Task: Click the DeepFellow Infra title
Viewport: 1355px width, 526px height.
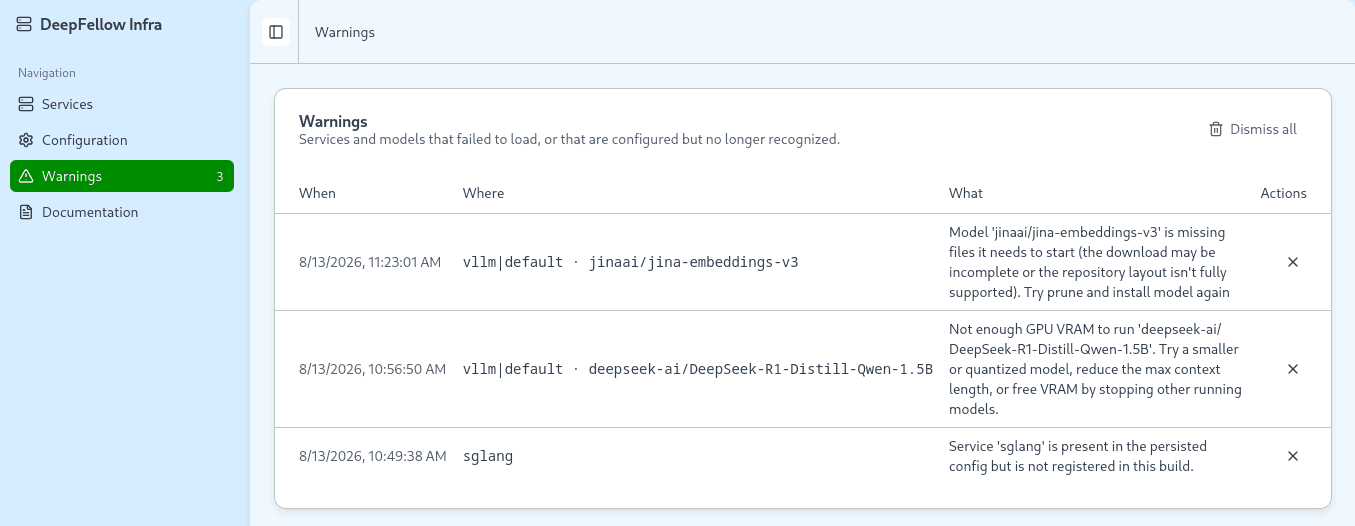Action: tap(101, 25)
